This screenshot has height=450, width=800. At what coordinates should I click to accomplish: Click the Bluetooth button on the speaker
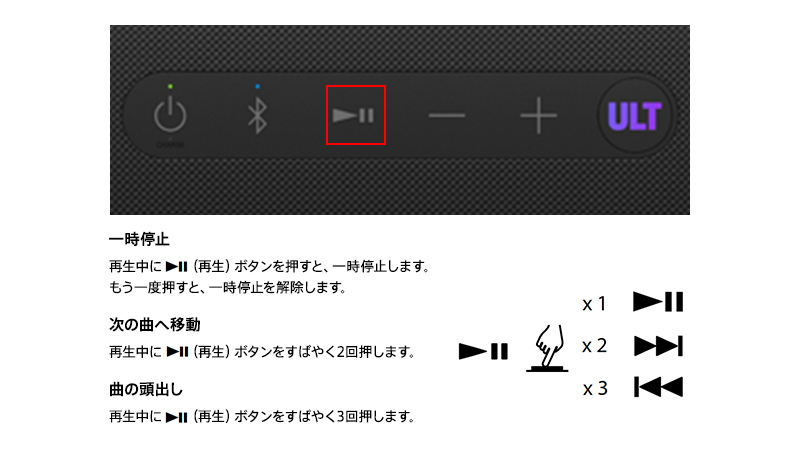coord(257,116)
